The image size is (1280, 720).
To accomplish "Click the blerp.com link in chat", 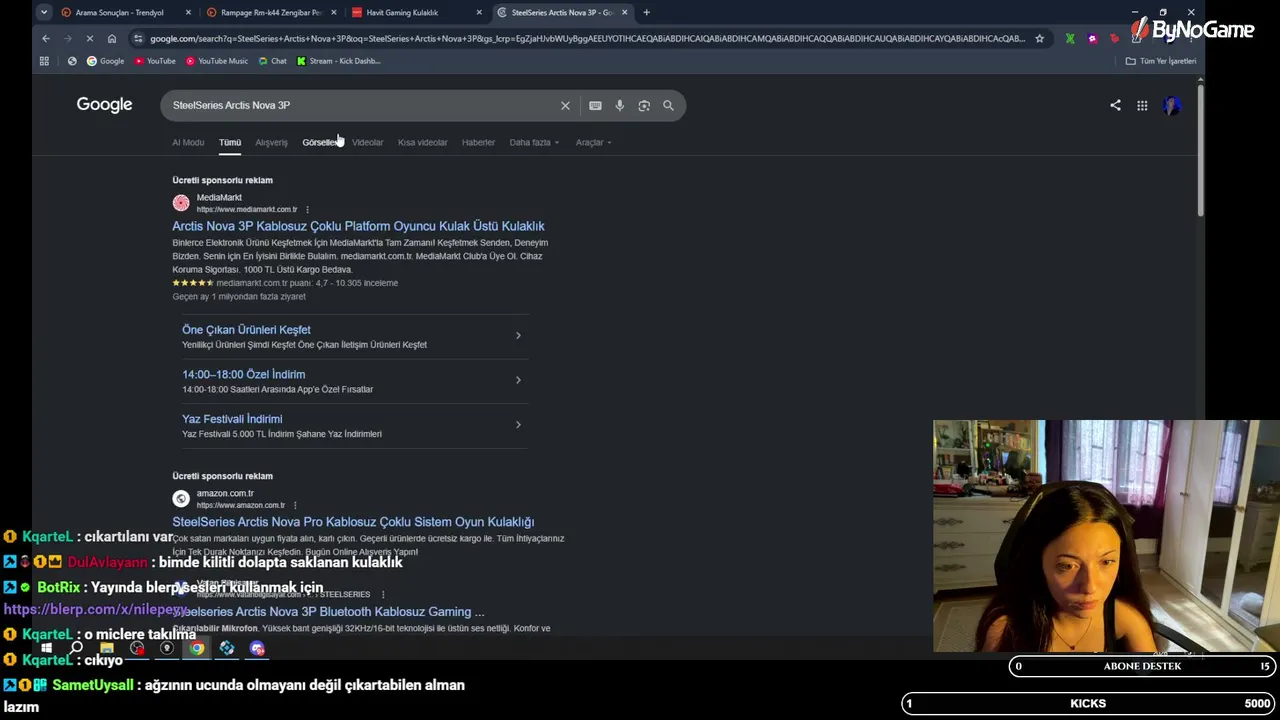I will point(96,610).
